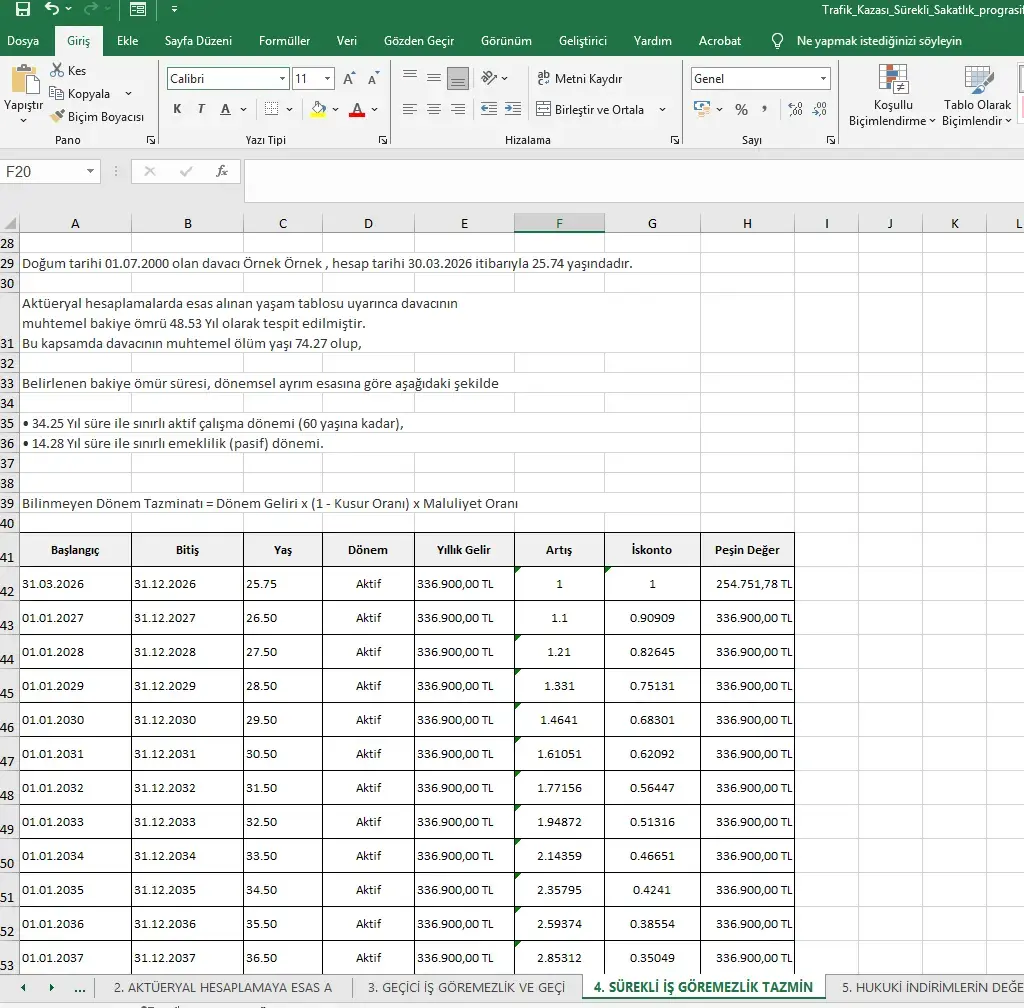Select bottom align icon

pos(458,78)
